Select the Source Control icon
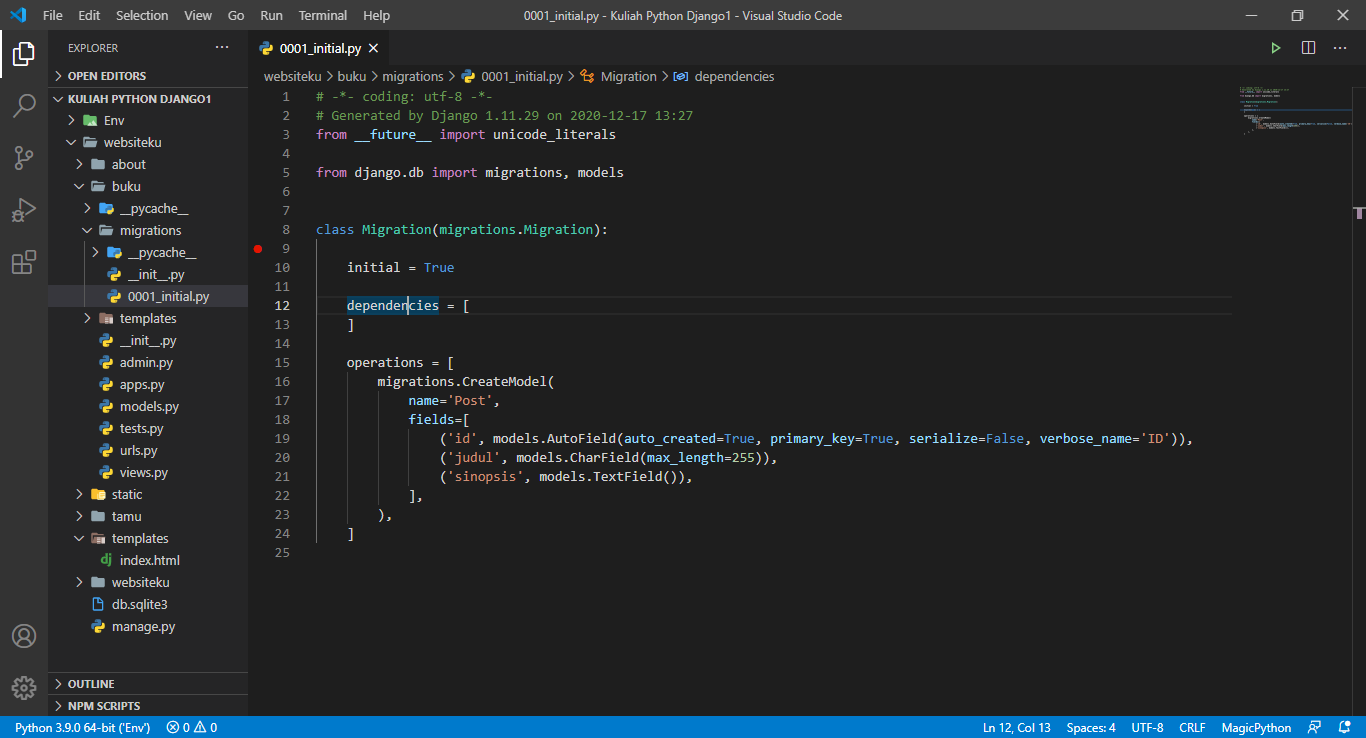This screenshot has height=738, width=1366. (24, 159)
